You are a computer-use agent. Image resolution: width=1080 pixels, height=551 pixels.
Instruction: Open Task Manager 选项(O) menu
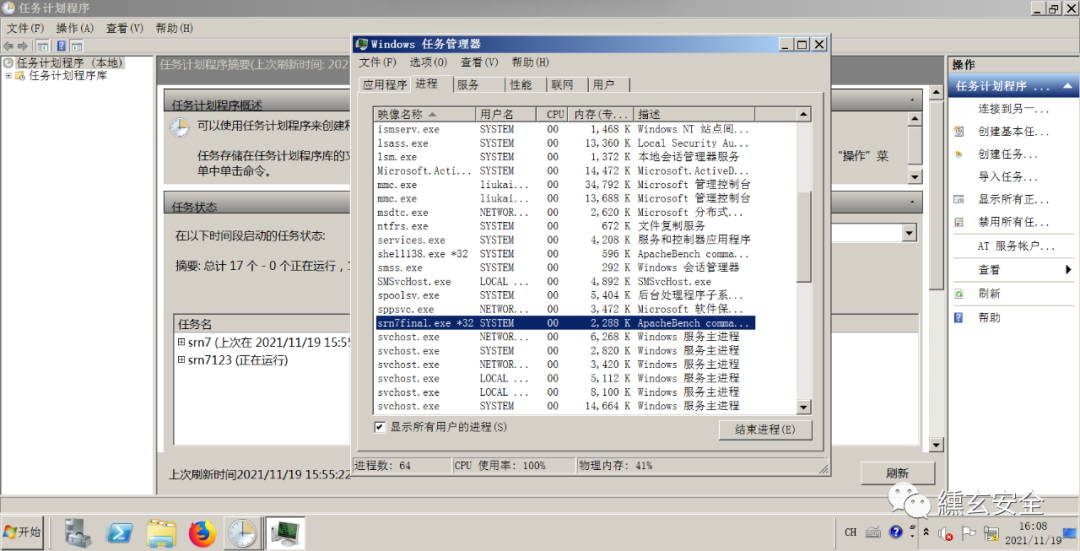428,63
